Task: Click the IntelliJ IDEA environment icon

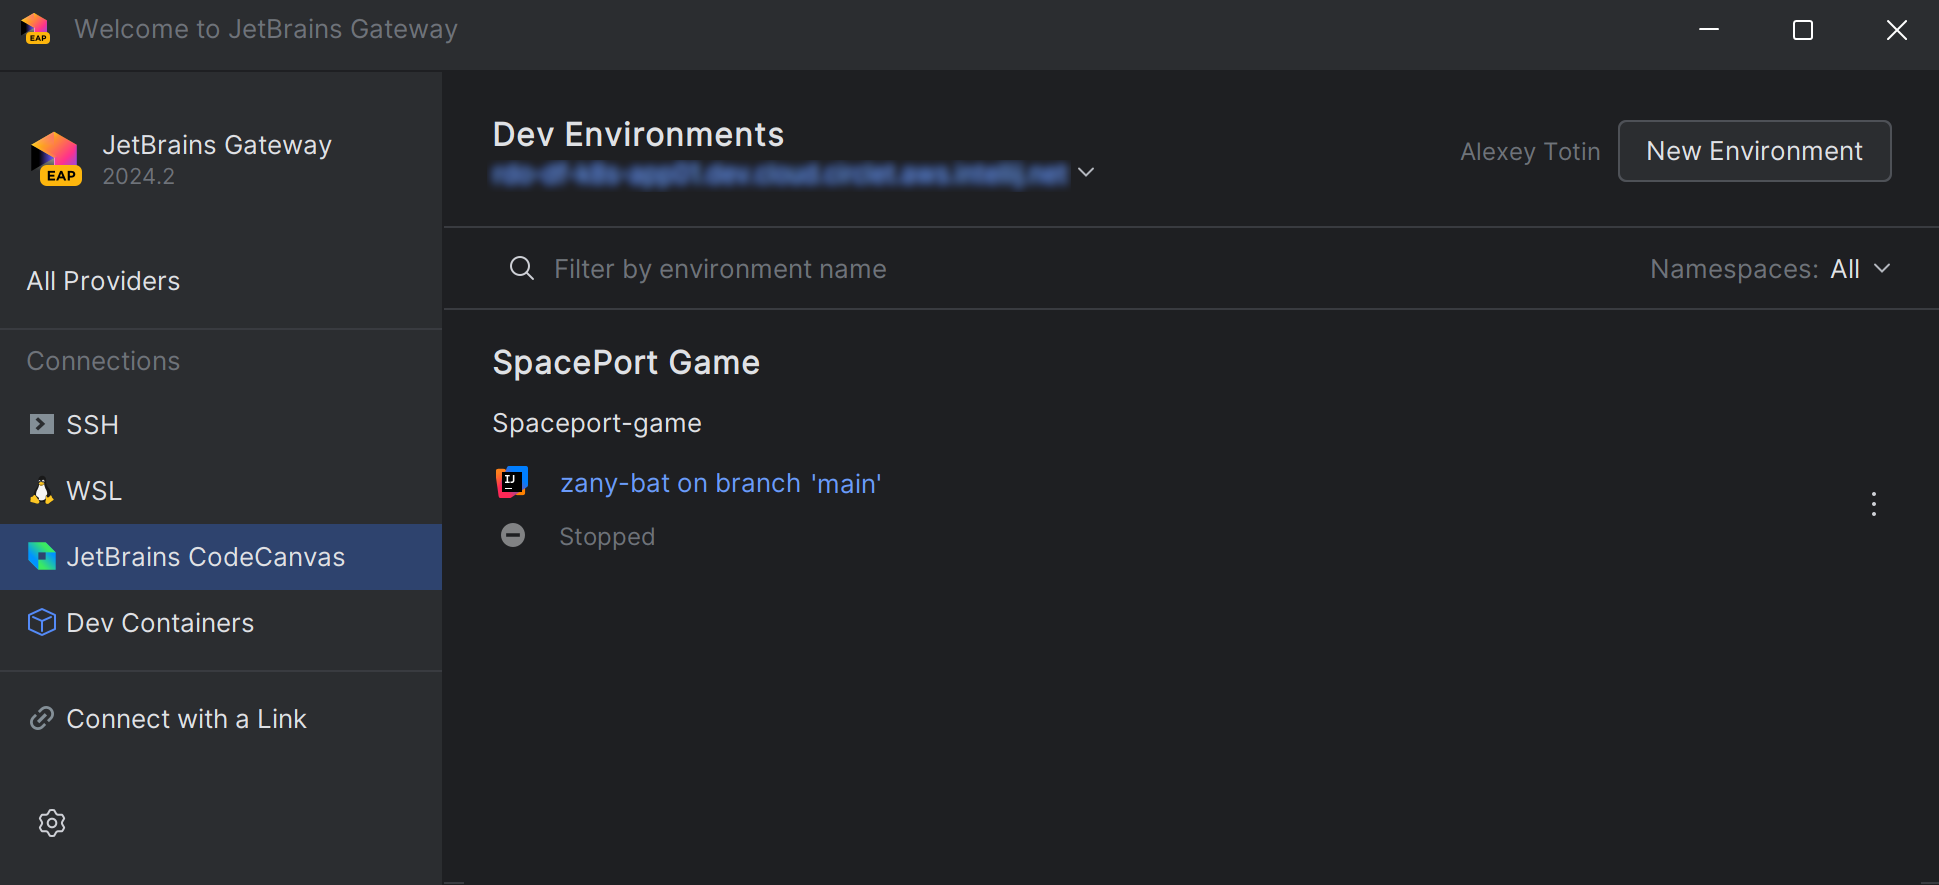Action: pos(512,483)
